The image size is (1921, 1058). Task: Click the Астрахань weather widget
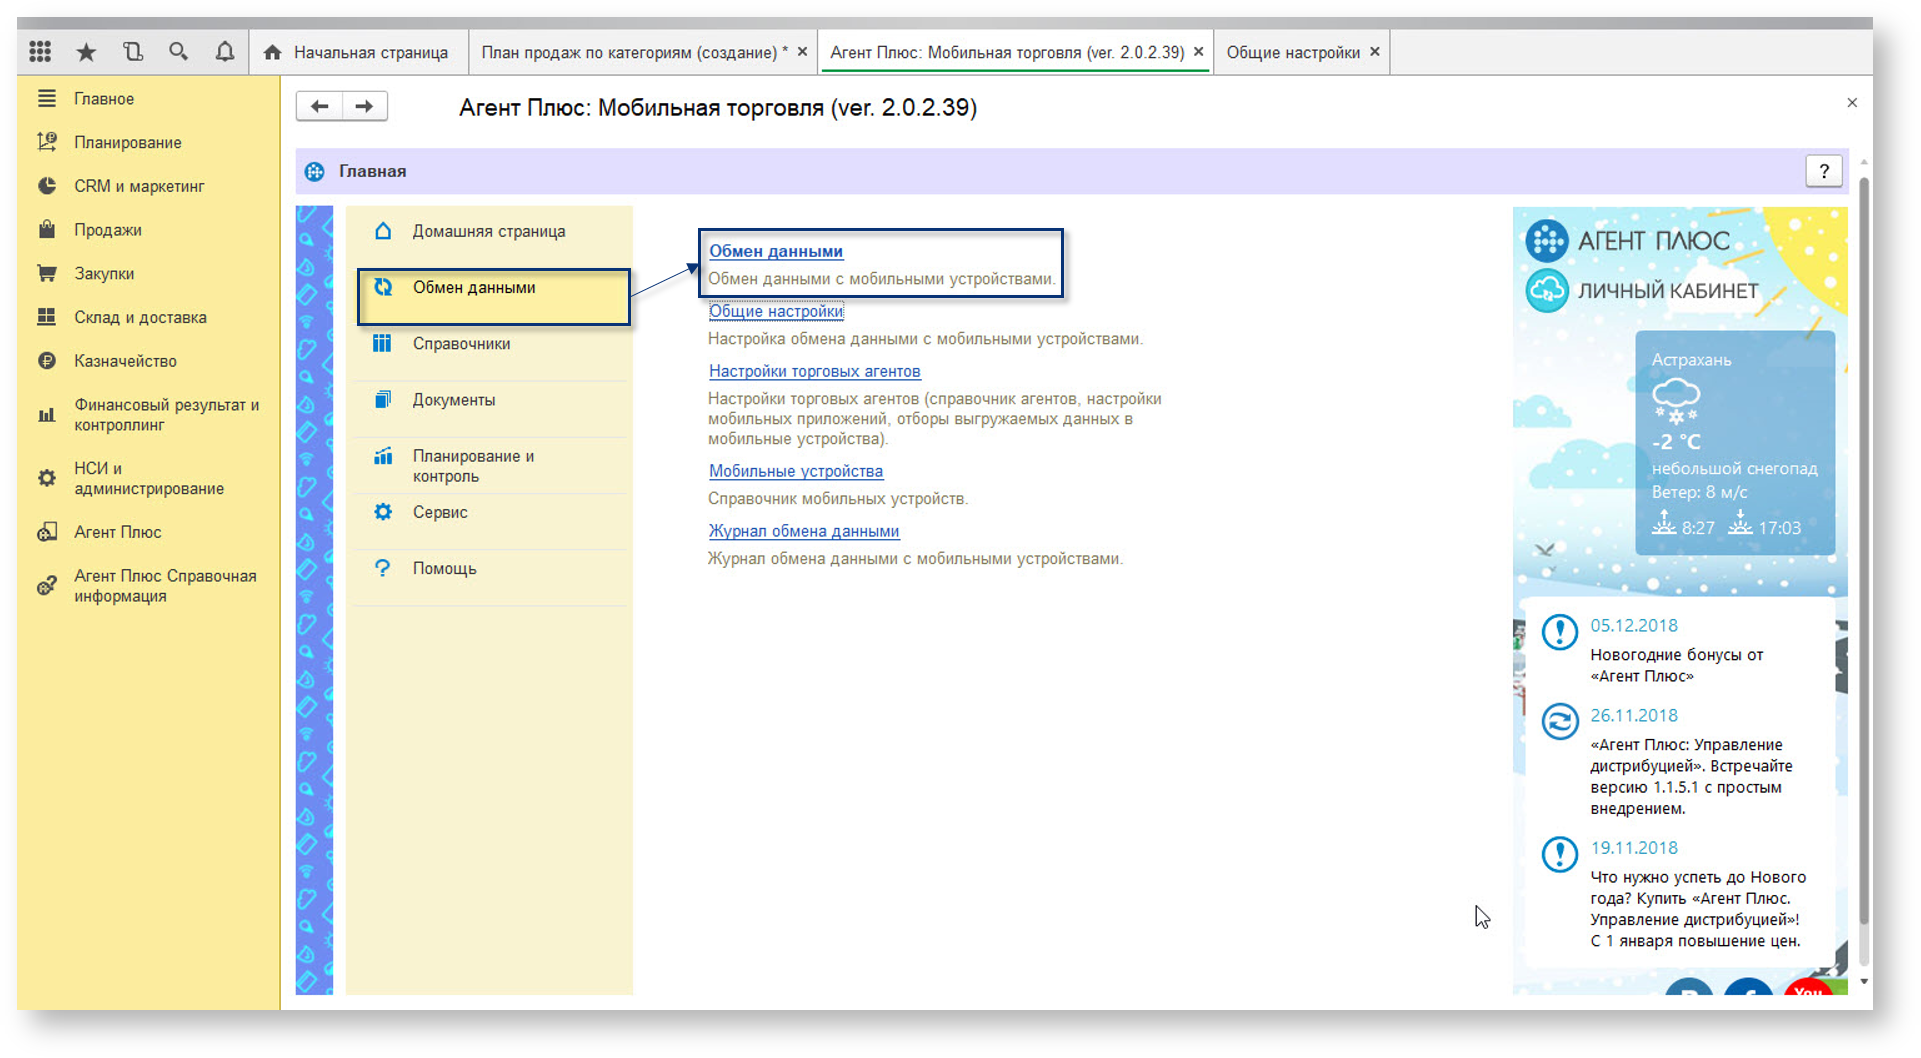1735,443
